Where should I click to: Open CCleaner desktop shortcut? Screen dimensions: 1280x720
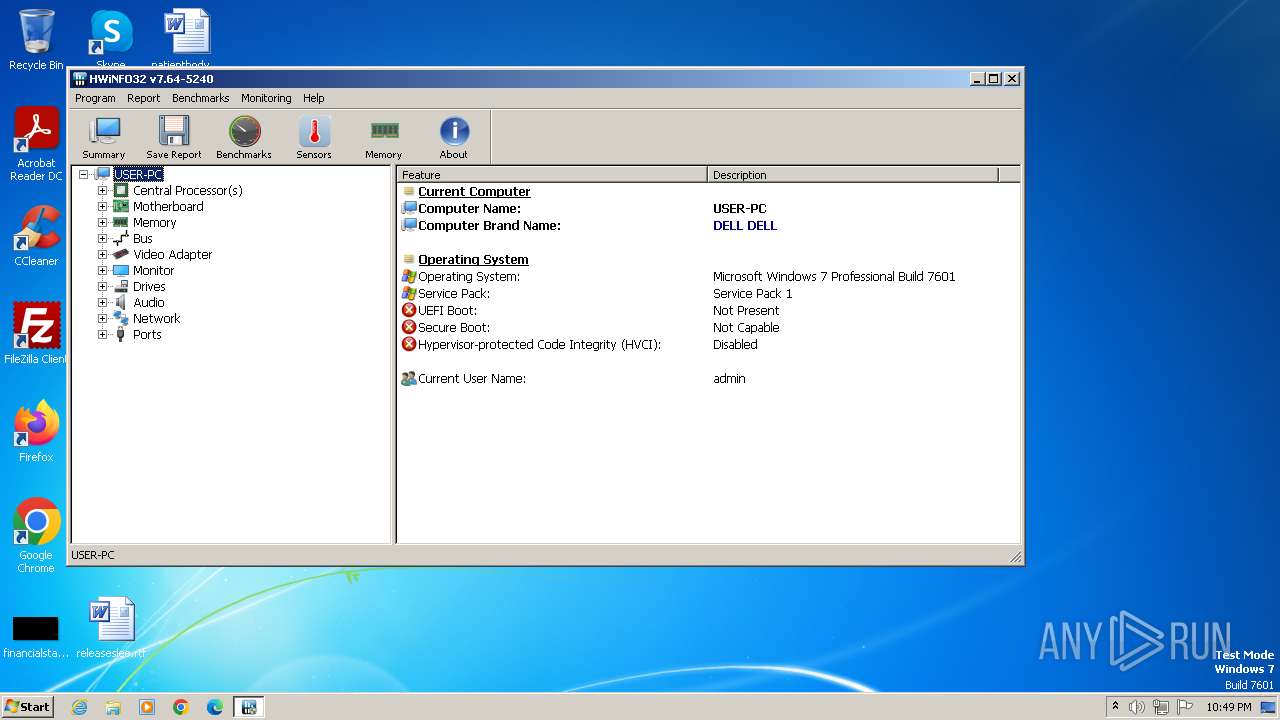coord(36,236)
